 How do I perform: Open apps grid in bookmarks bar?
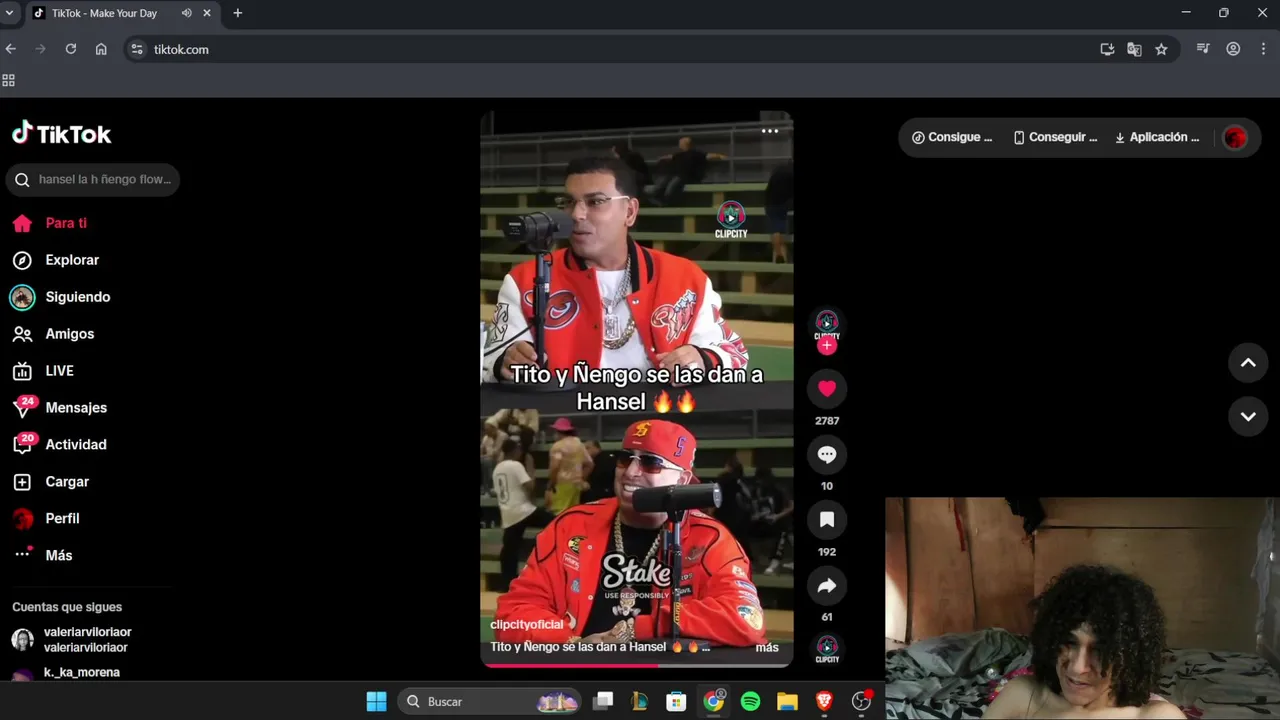(9, 81)
